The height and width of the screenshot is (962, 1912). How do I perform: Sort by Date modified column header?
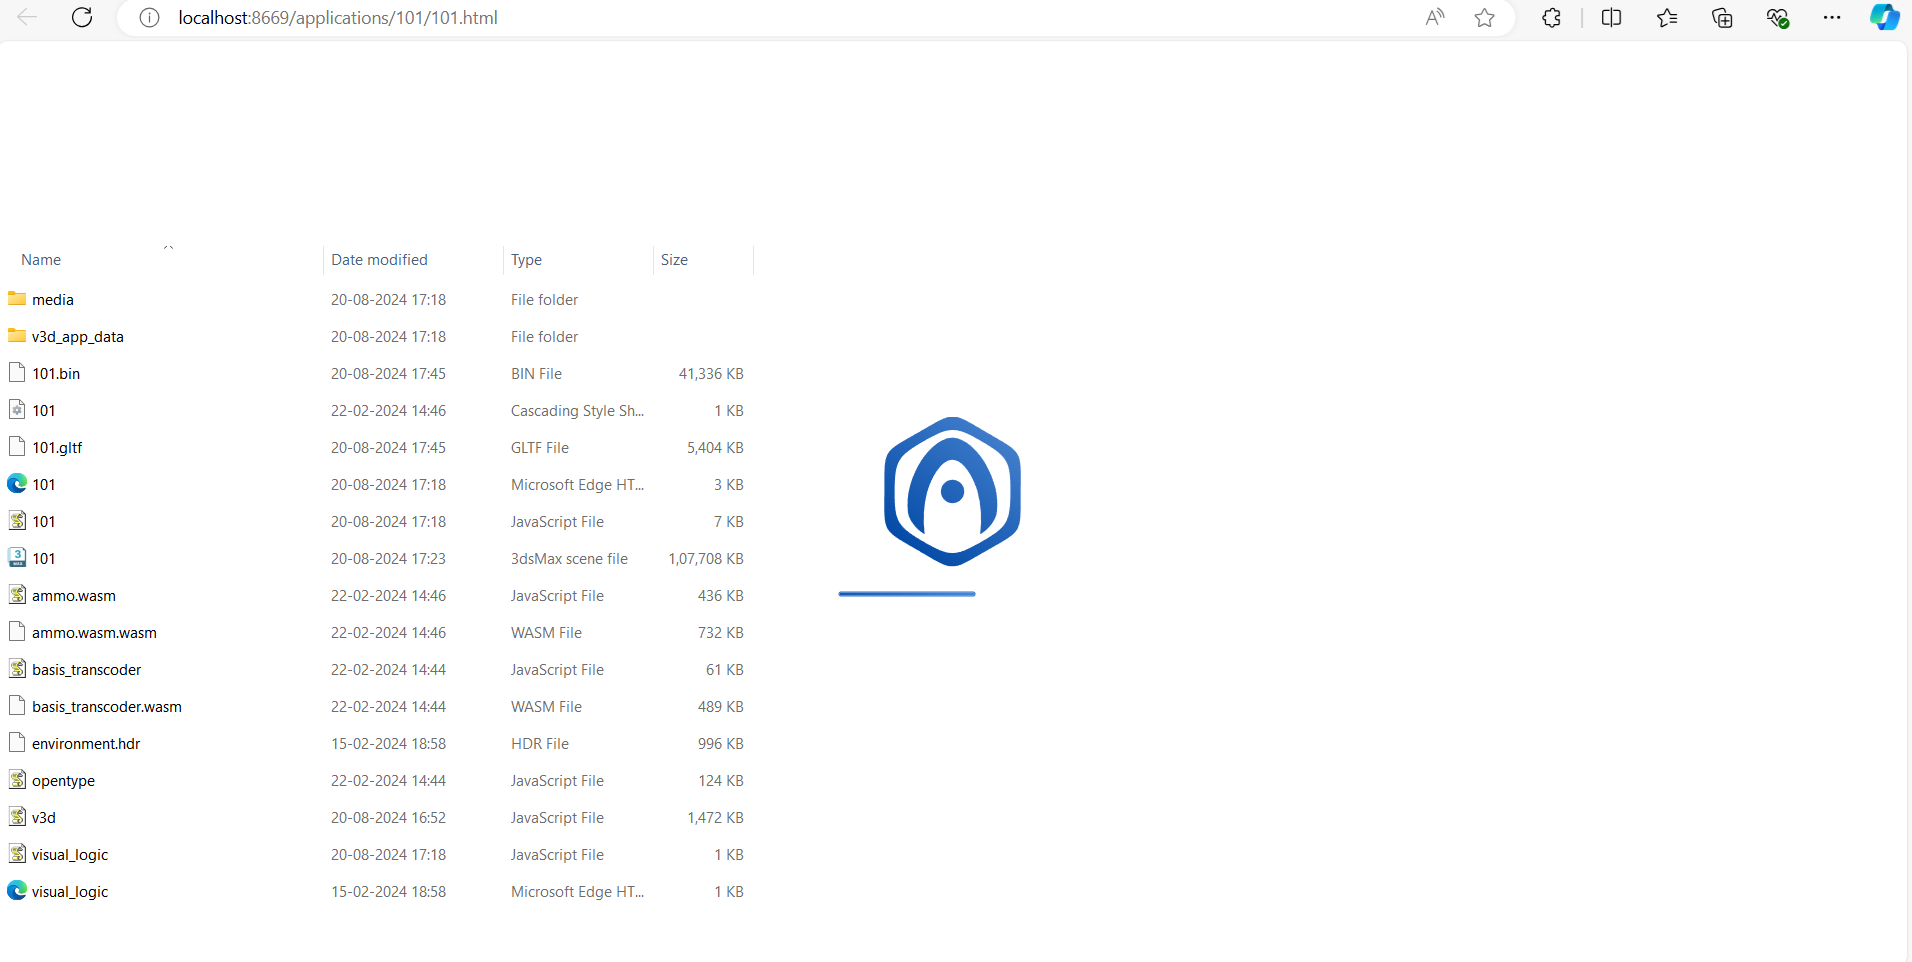379,260
